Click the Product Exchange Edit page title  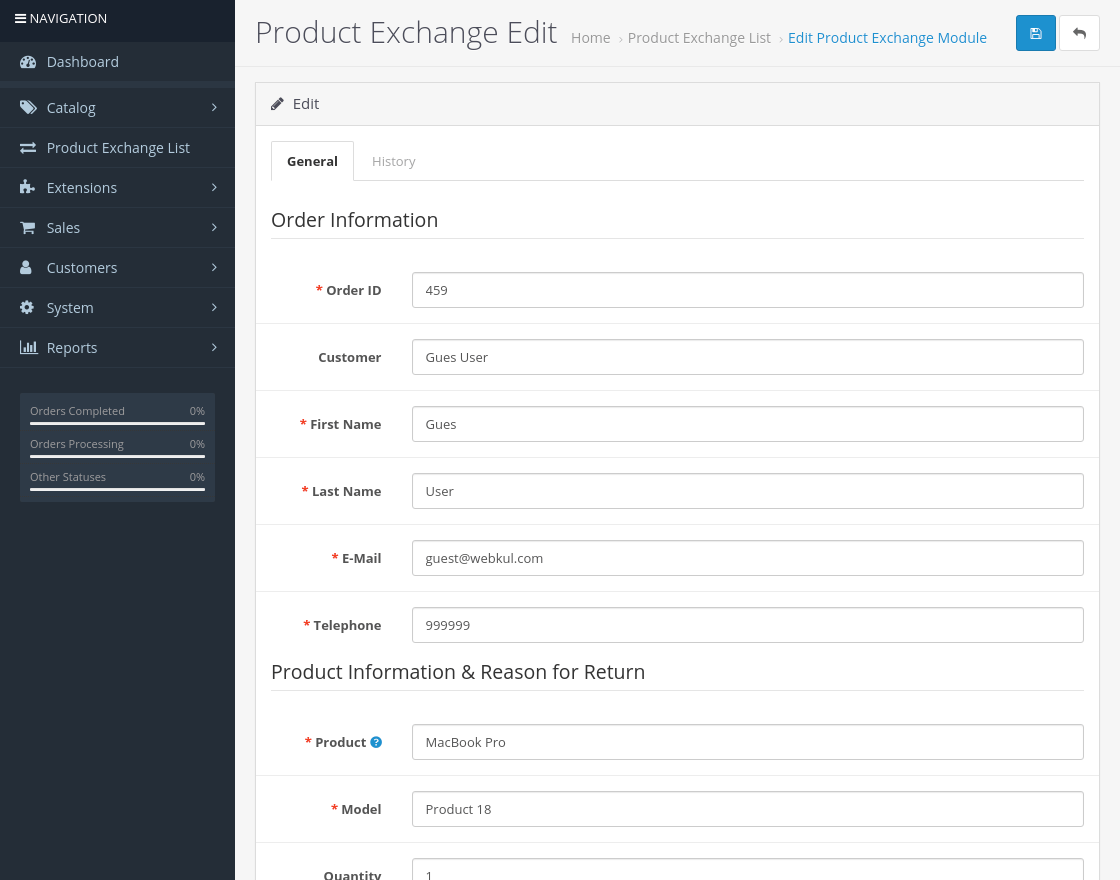(x=406, y=33)
